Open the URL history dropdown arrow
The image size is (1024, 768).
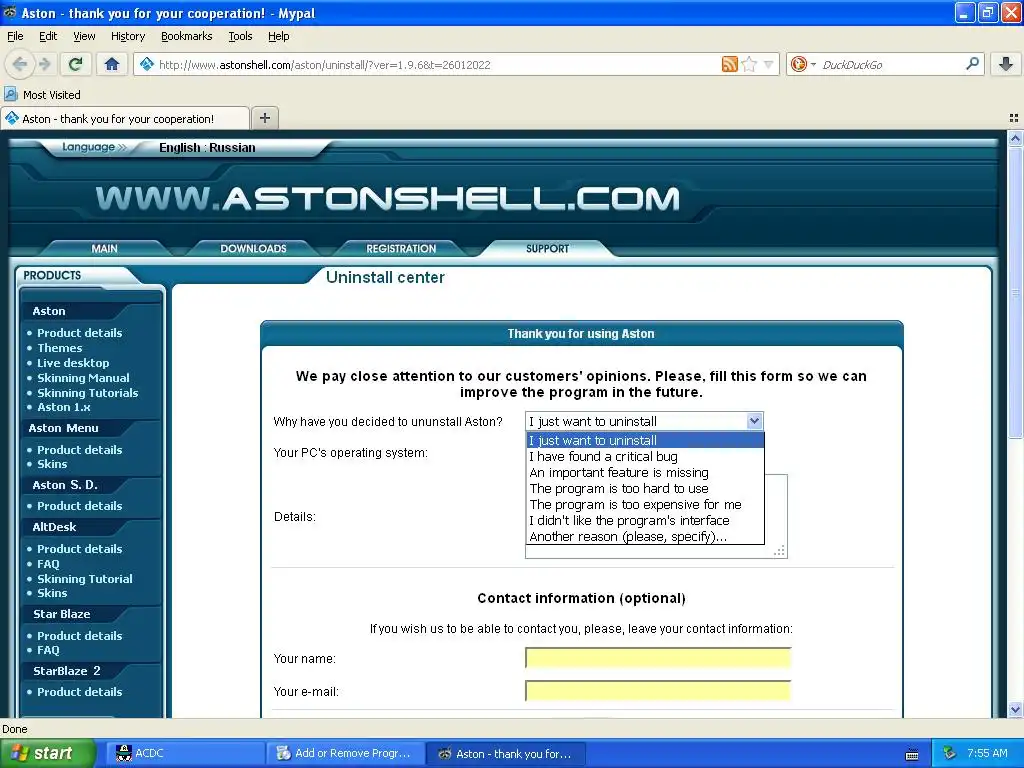coord(769,64)
